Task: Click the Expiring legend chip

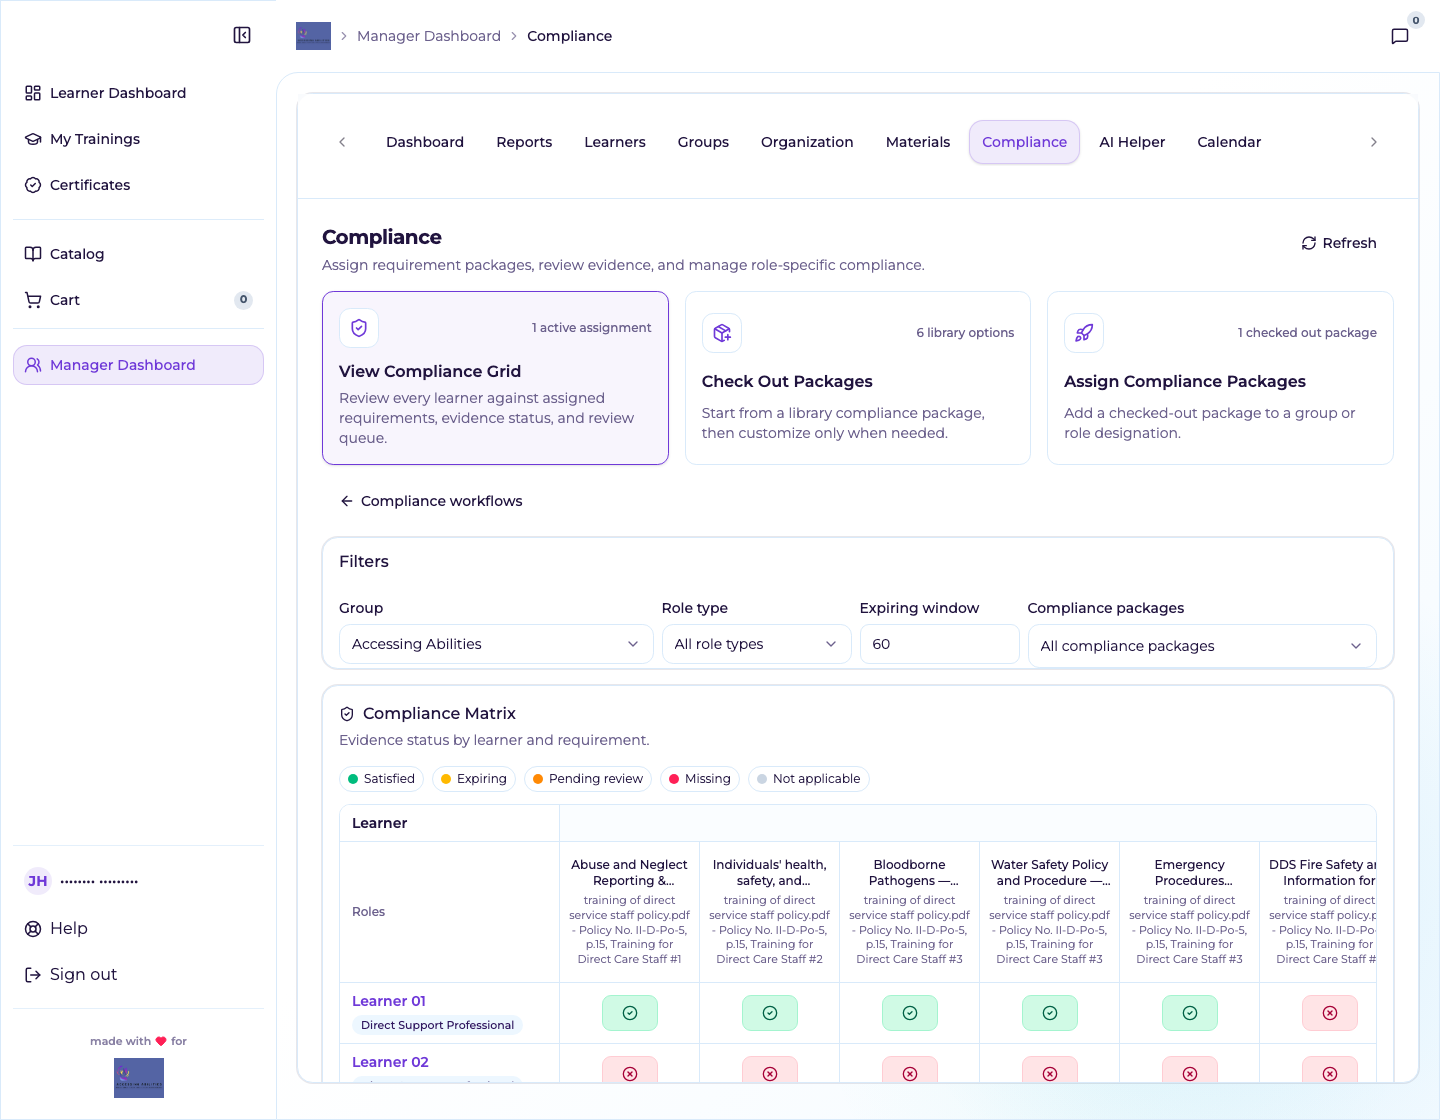Action: [474, 779]
